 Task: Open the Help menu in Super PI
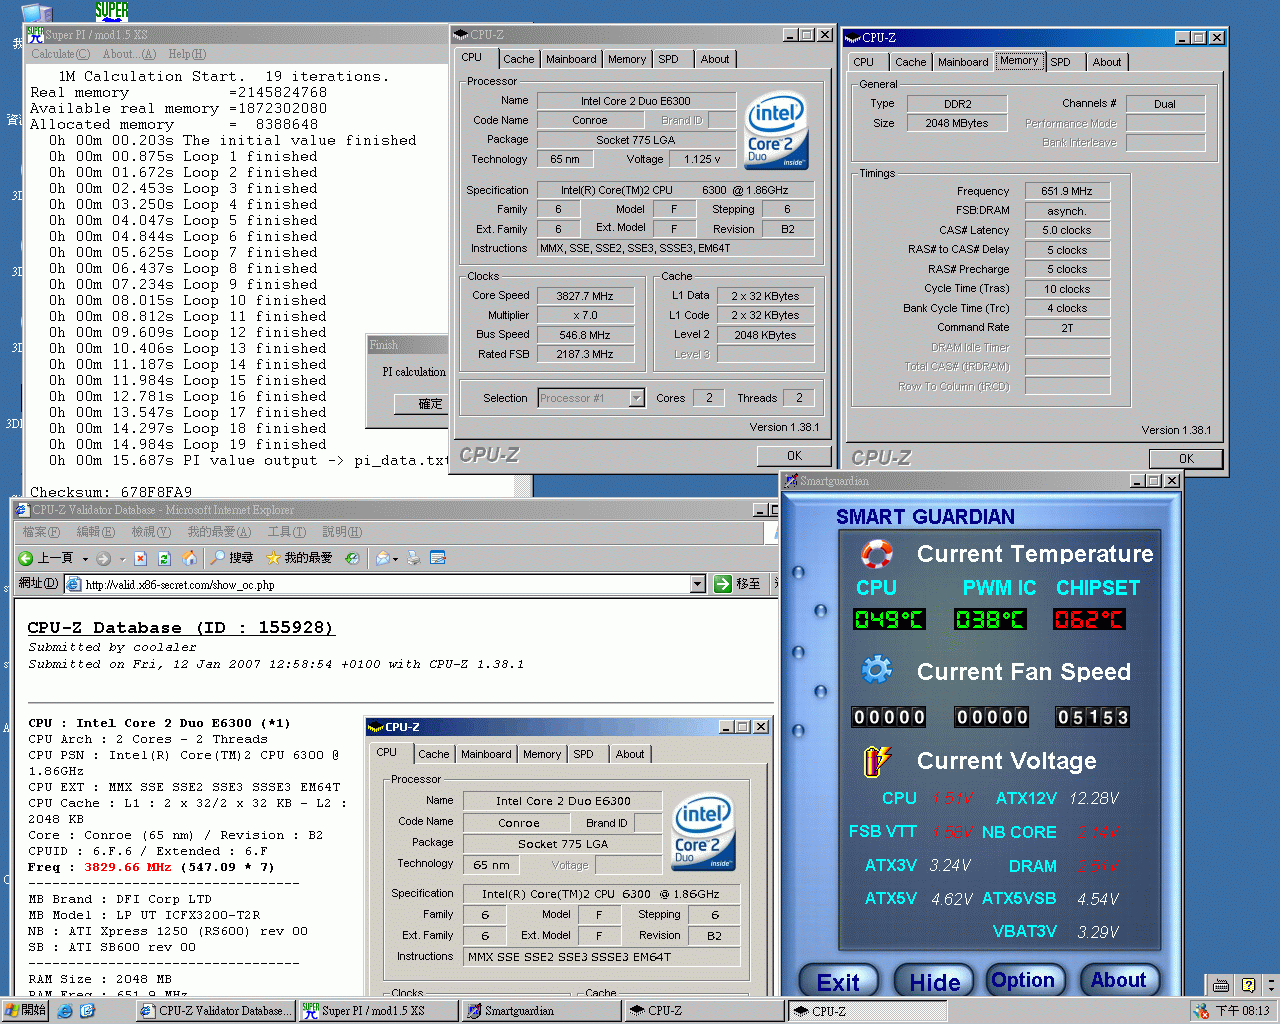(187, 54)
